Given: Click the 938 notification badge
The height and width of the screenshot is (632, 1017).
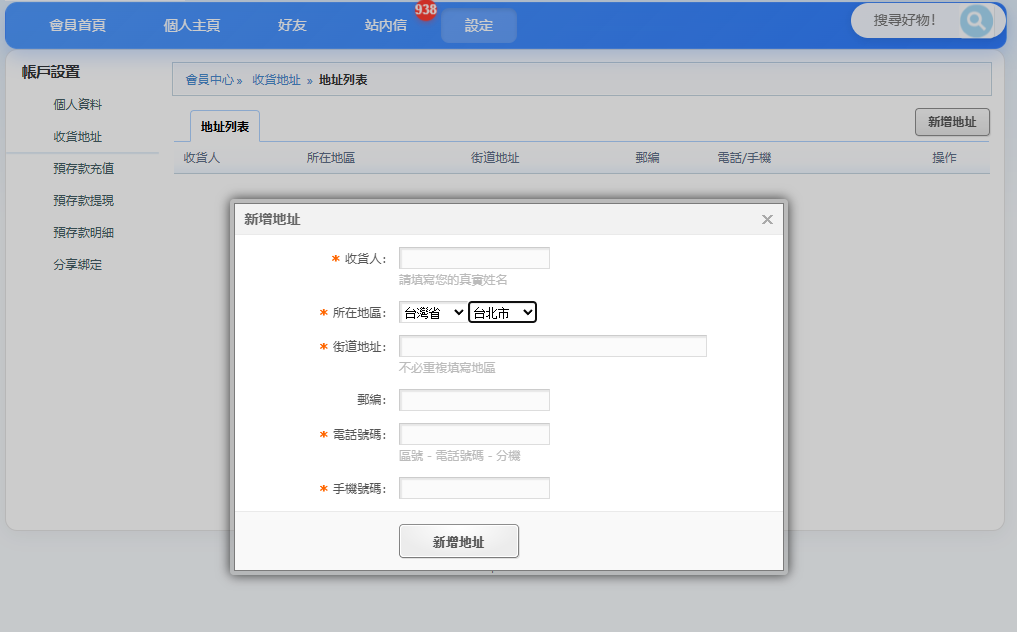Looking at the screenshot, I should coord(426,10).
